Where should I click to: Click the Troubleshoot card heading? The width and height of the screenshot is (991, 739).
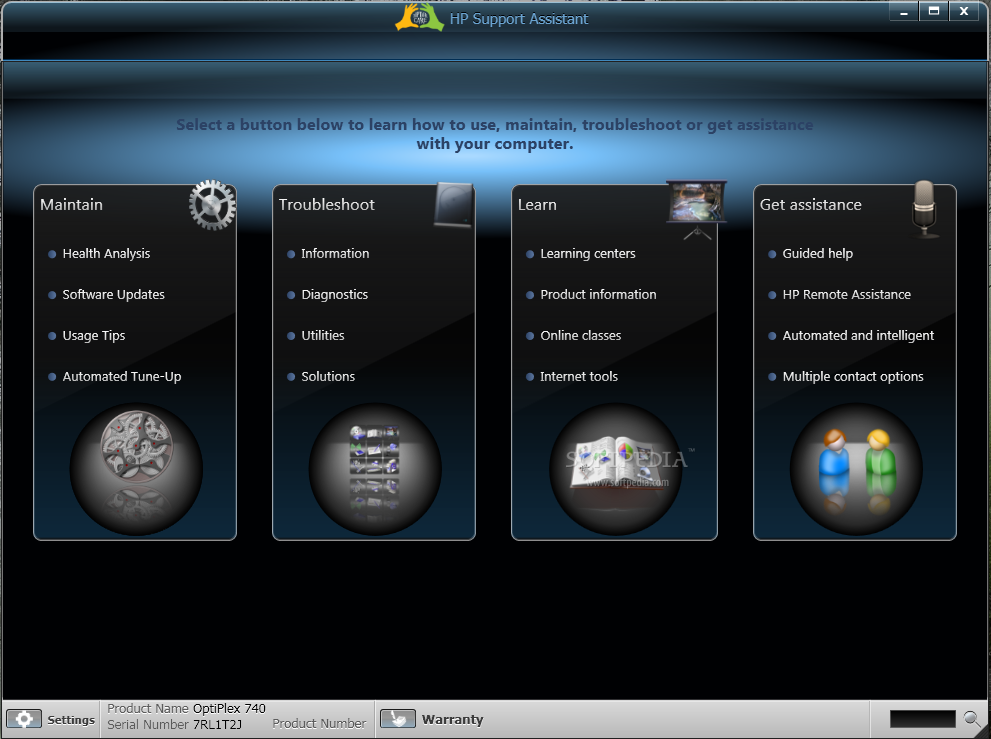327,205
